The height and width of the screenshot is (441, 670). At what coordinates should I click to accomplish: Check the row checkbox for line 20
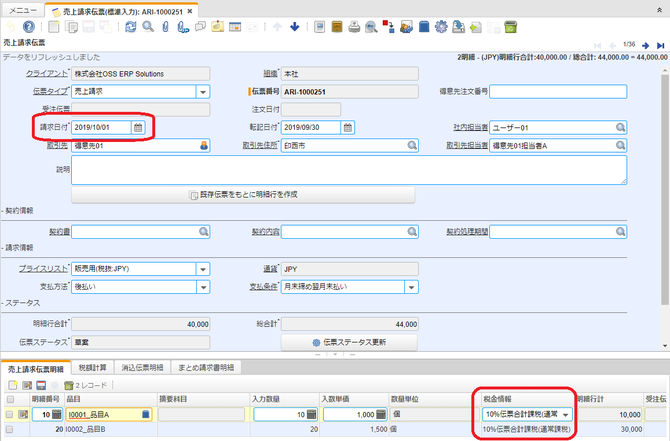[x=9, y=429]
